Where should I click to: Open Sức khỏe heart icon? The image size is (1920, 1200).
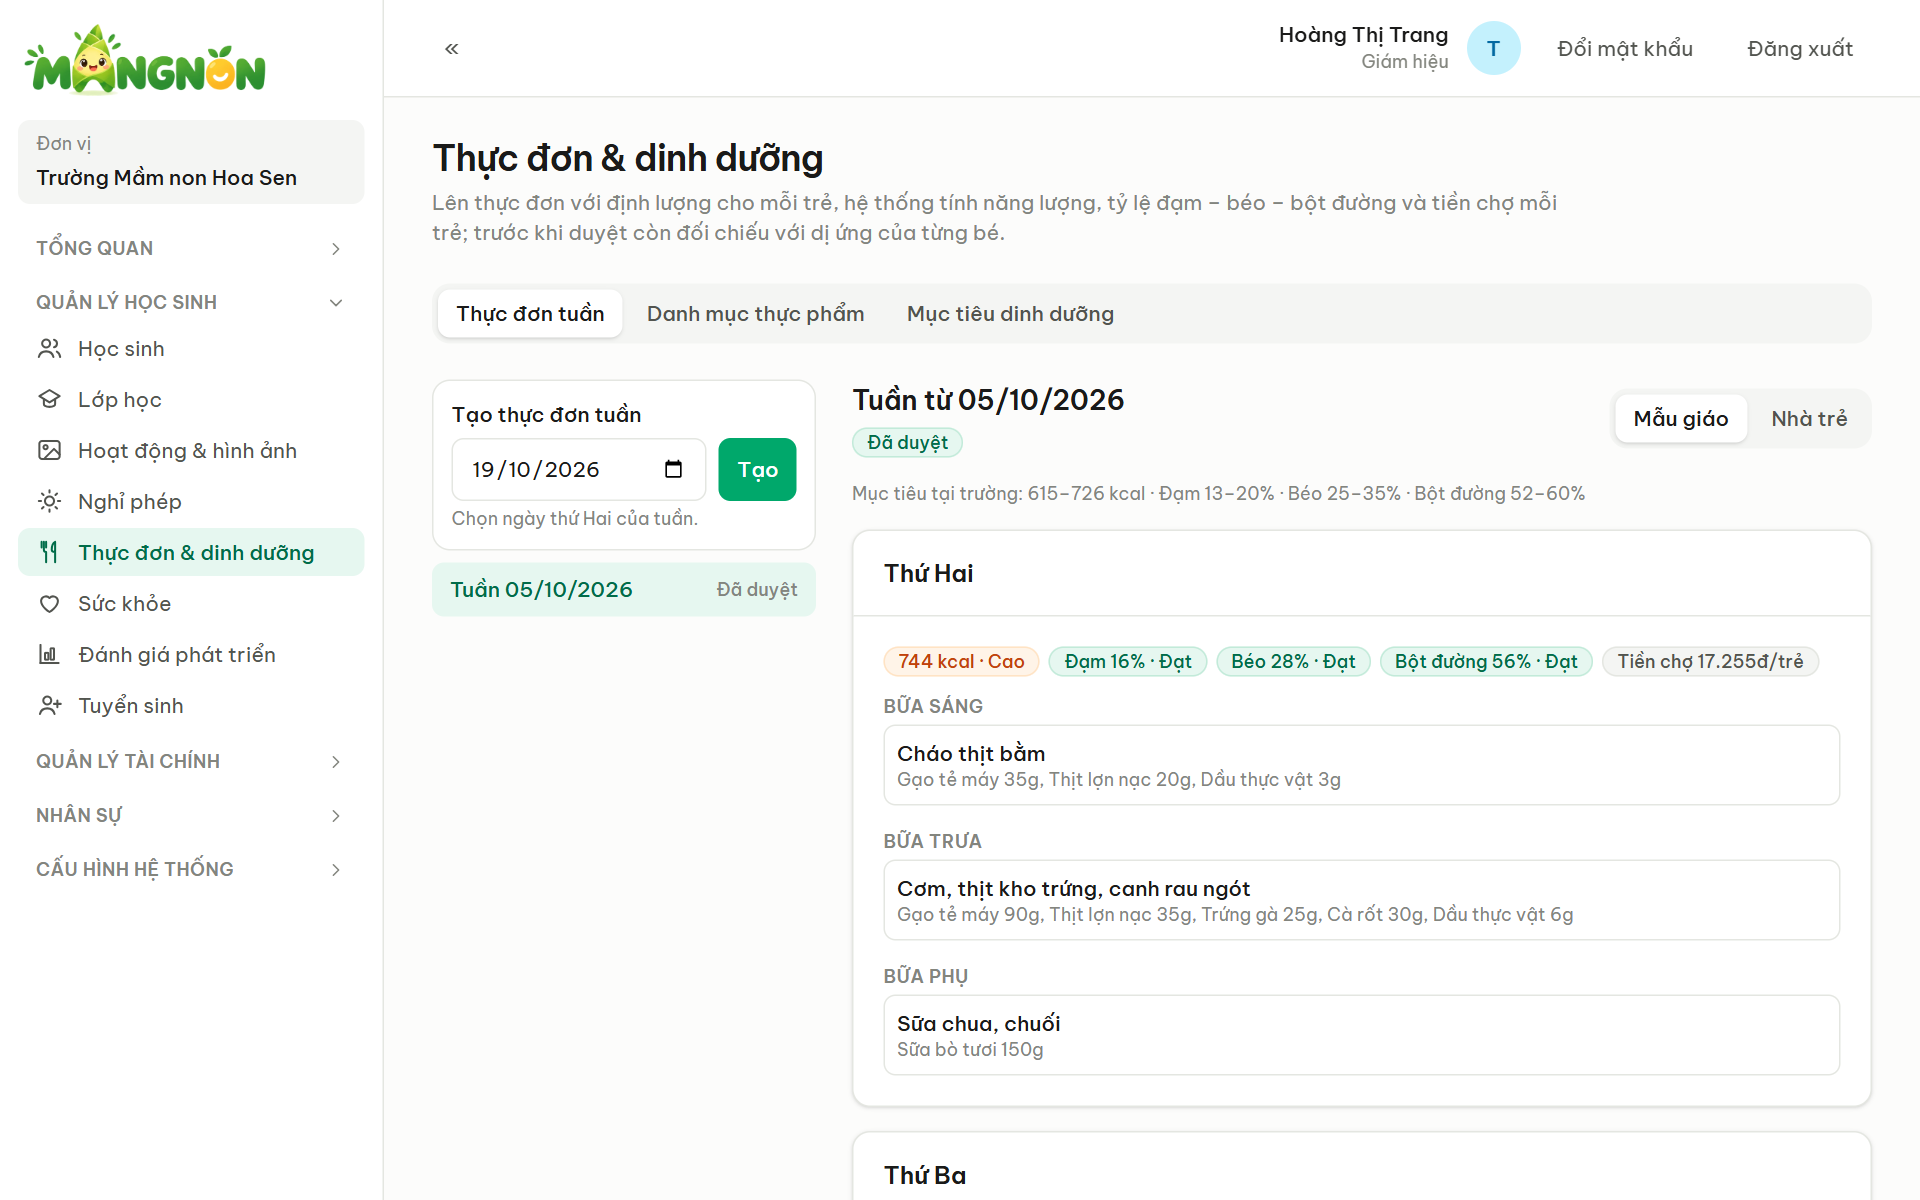(x=49, y=604)
